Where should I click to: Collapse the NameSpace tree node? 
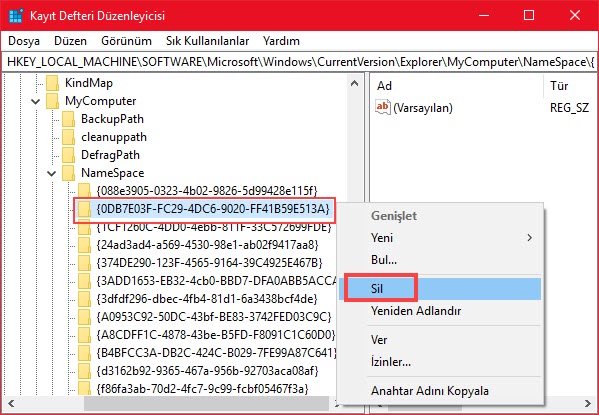[51, 173]
